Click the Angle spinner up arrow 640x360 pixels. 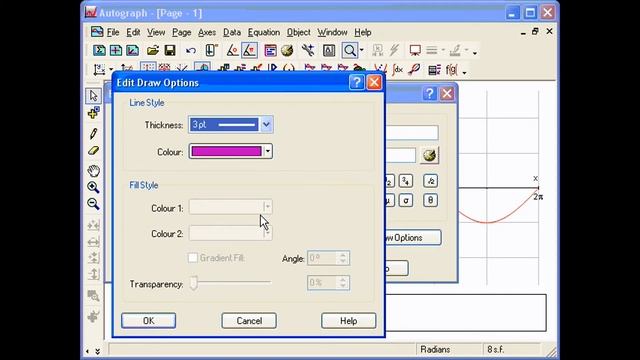(x=343, y=255)
